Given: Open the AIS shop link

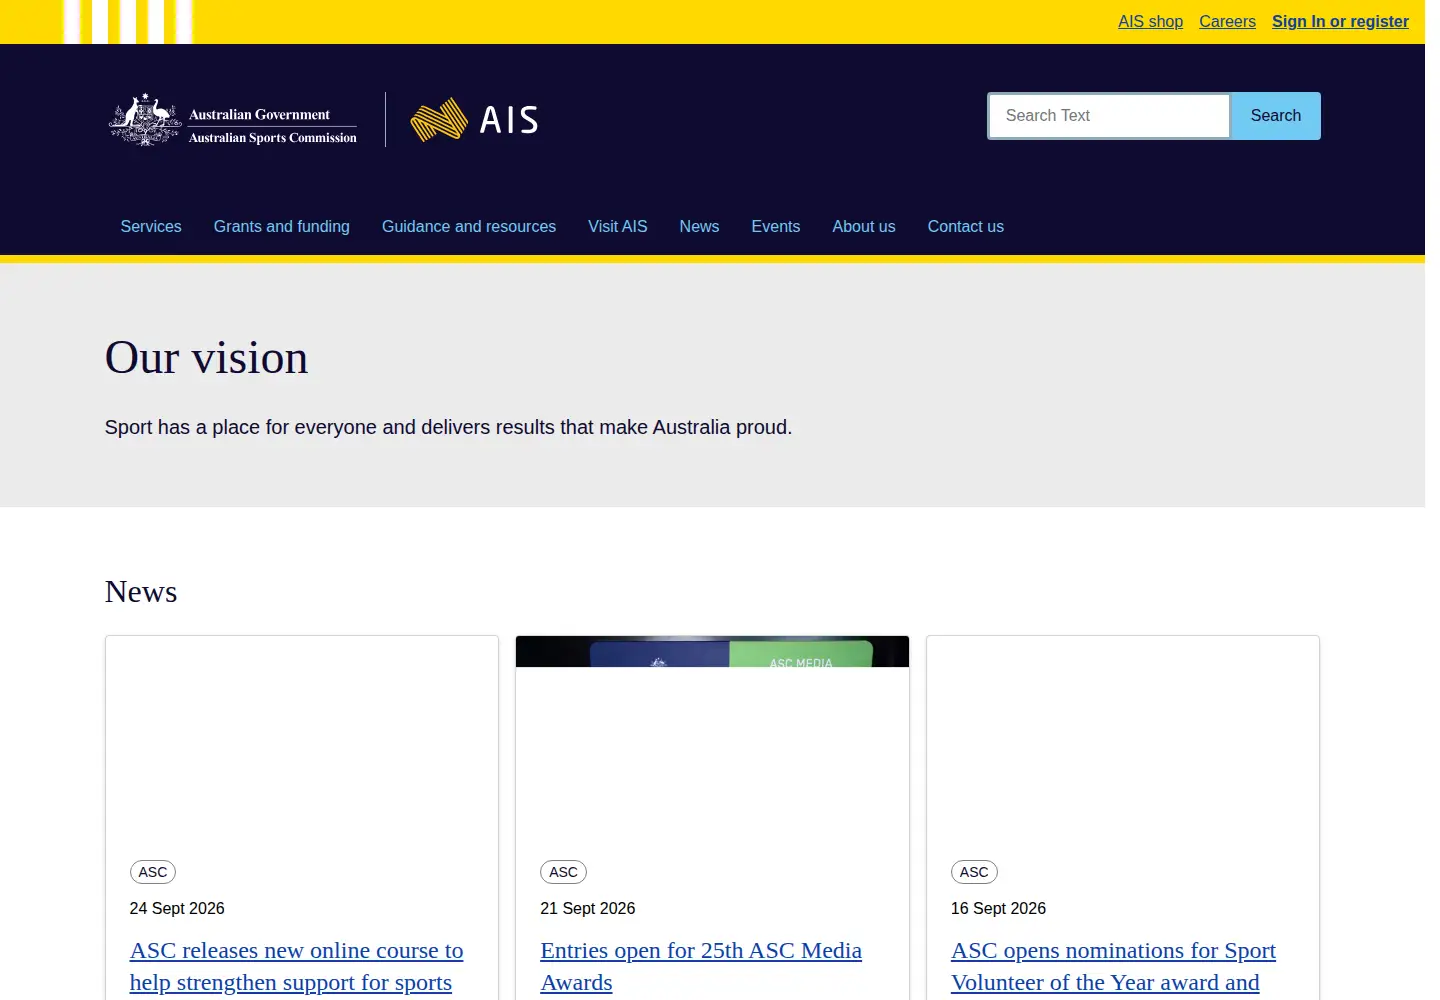Looking at the screenshot, I should [x=1150, y=22].
